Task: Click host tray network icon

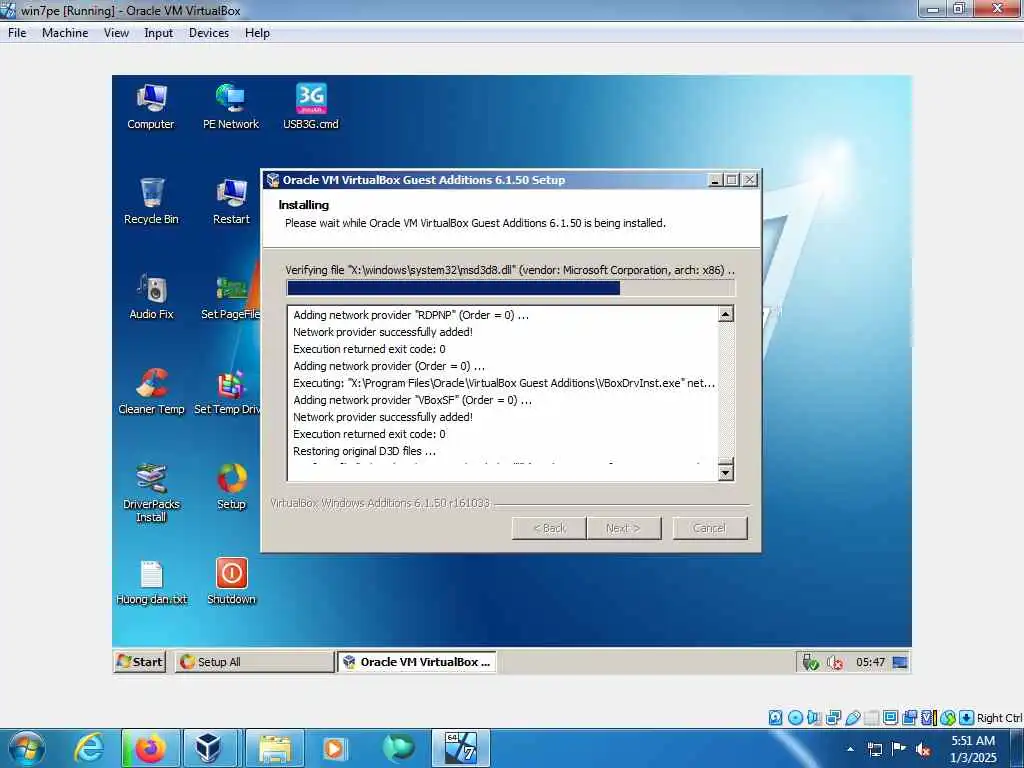Action: pos(874,749)
